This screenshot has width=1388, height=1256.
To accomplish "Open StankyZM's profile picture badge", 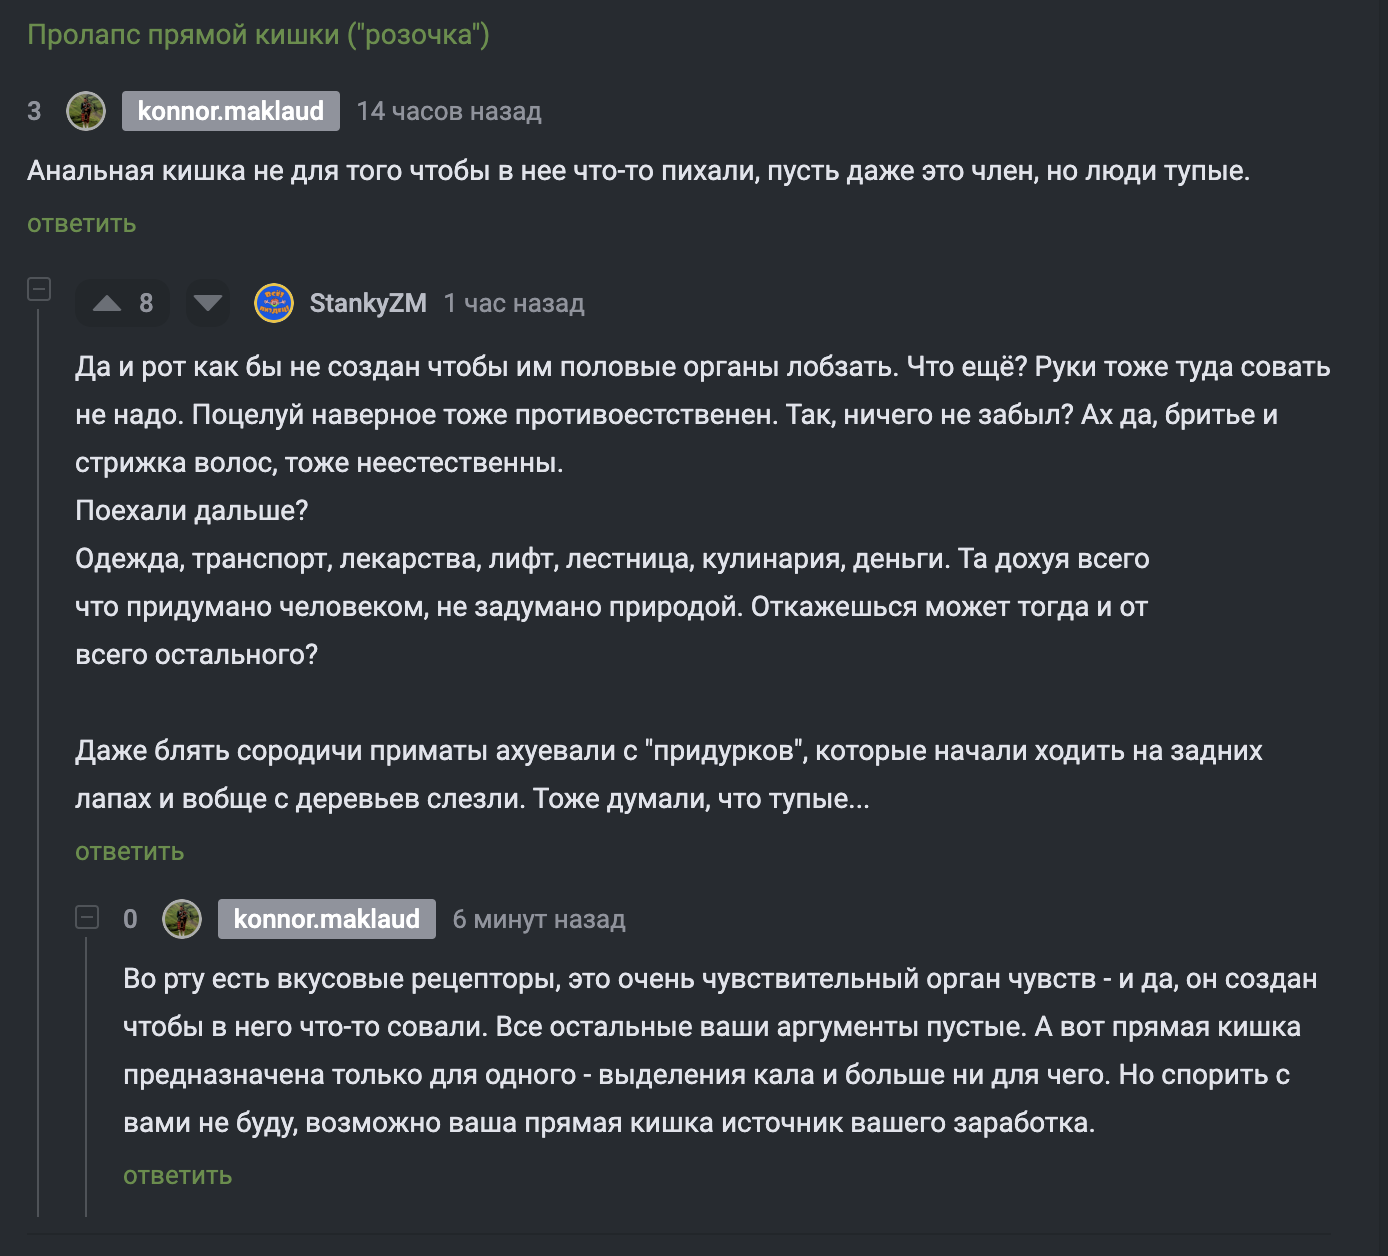I will [272, 302].
